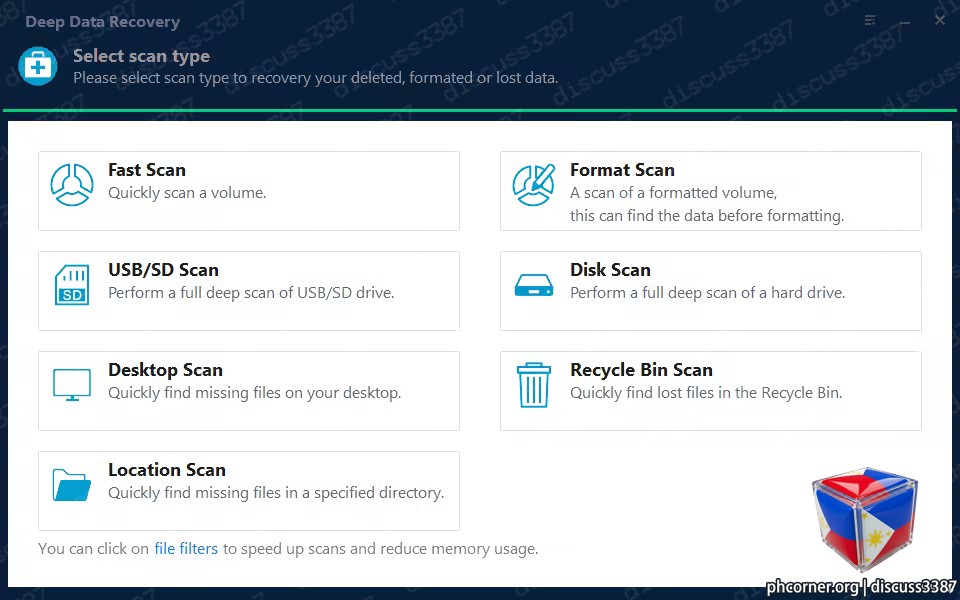Click 'this can find the data before formatting.'
The image size is (960, 600).
[x=707, y=216]
